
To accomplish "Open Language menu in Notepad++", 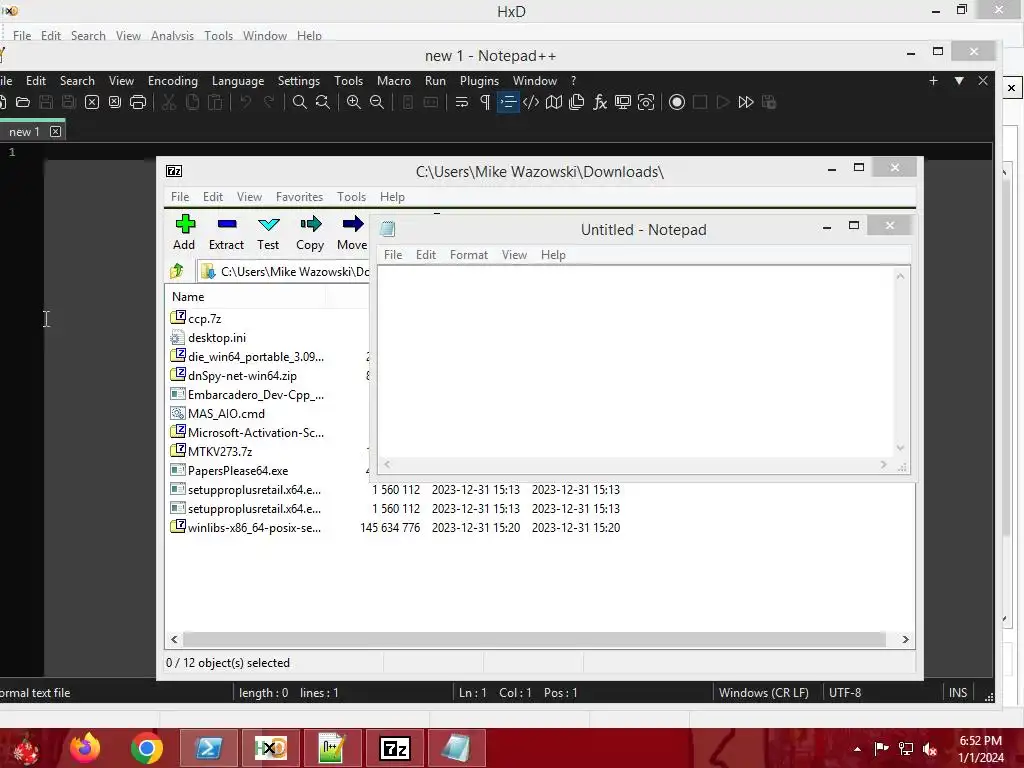I will click(x=238, y=80).
